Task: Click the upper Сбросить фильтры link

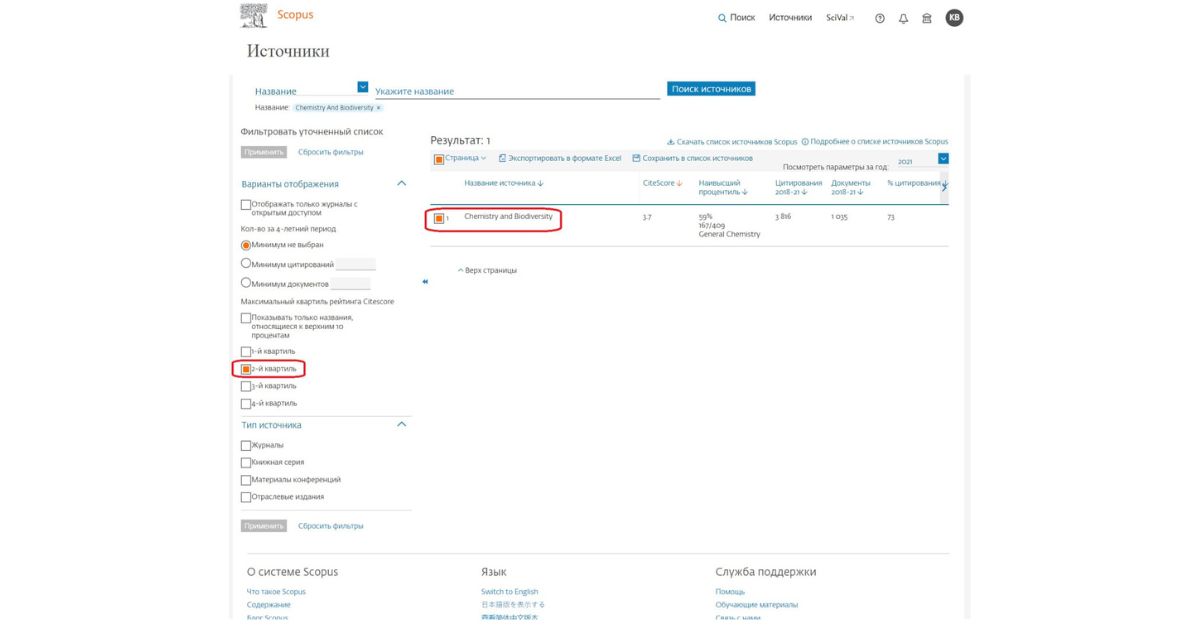Action: coord(331,152)
